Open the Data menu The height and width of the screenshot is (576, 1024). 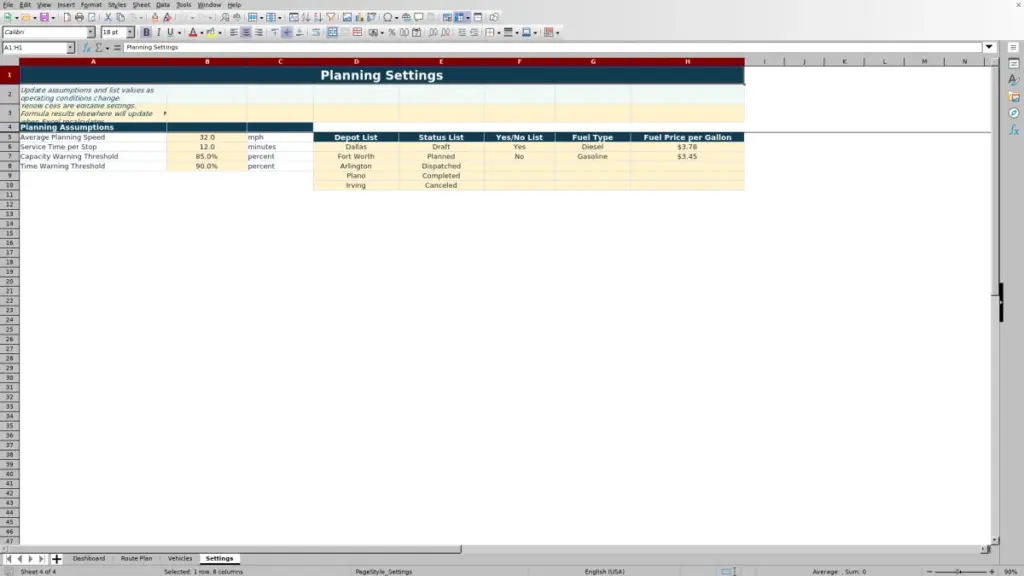pos(163,5)
